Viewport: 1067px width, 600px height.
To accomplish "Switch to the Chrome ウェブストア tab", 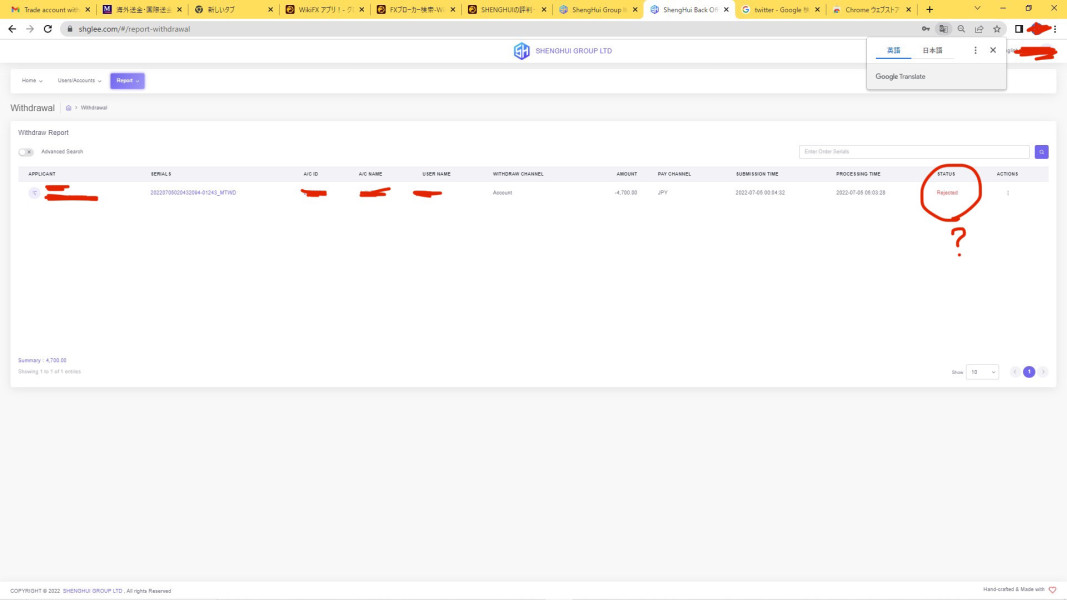I will point(870,10).
